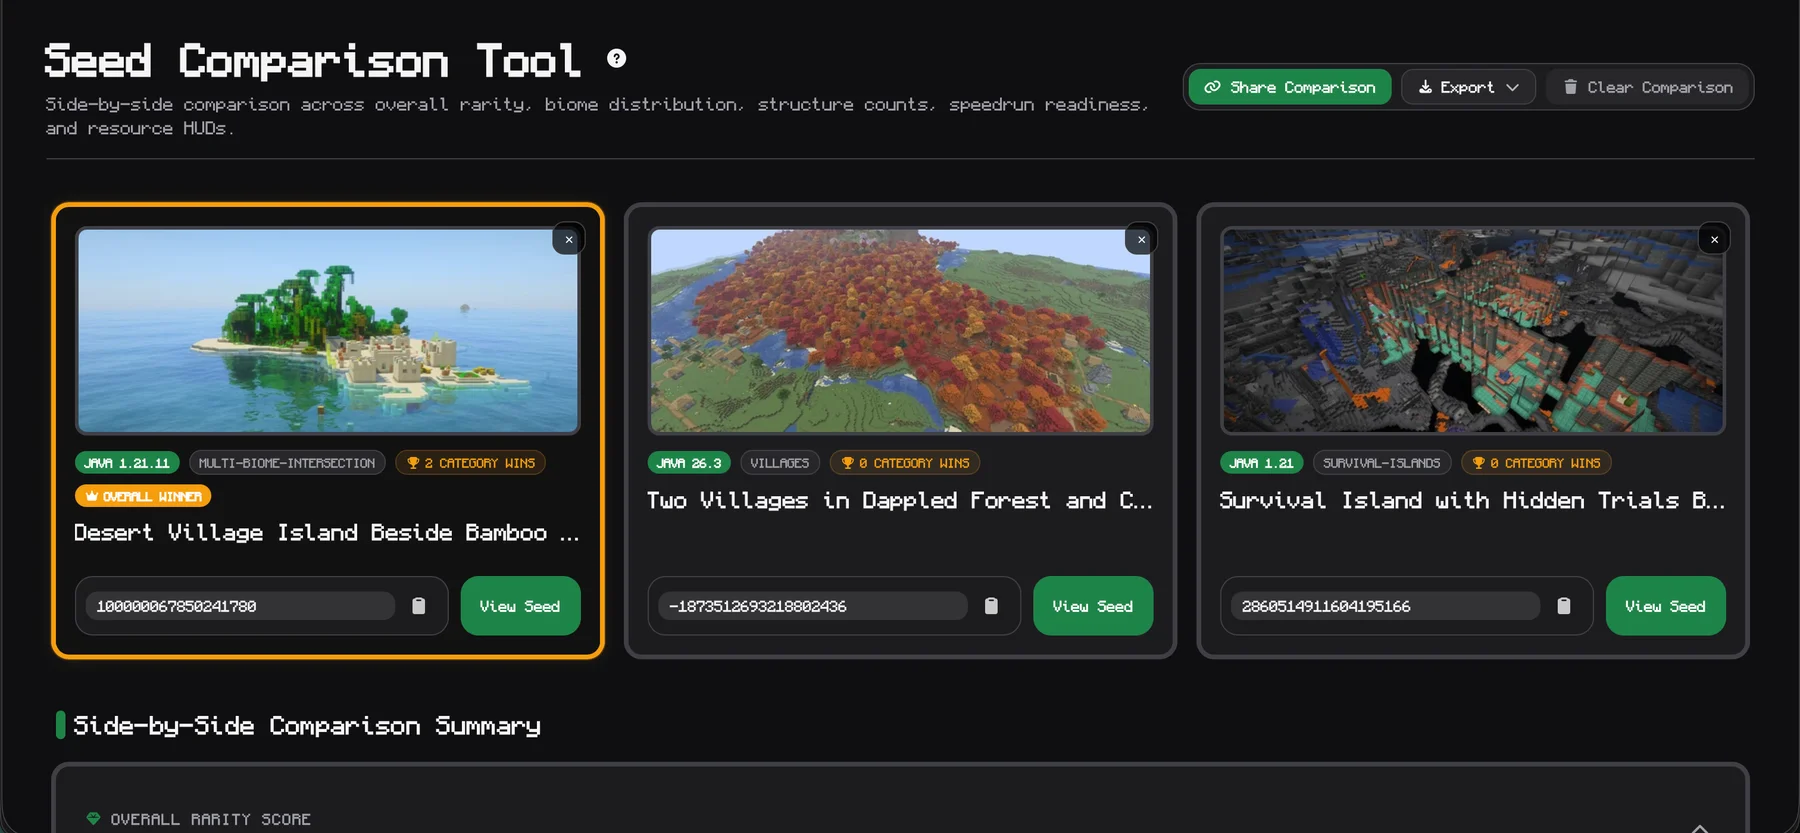The height and width of the screenshot is (833, 1800).
Task: Click the Clear Comparison button
Action: [1648, 87]
